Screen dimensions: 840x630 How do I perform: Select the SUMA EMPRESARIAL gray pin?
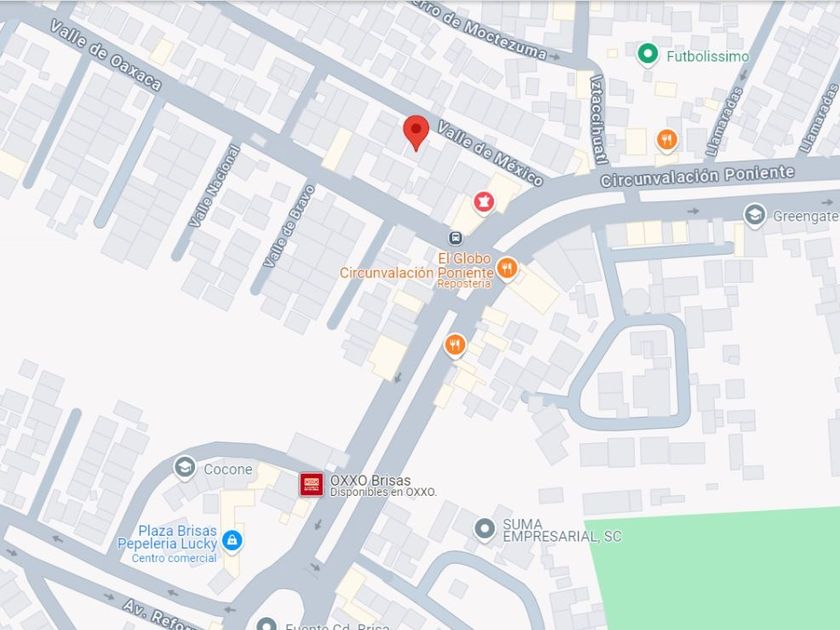[485, 530]
